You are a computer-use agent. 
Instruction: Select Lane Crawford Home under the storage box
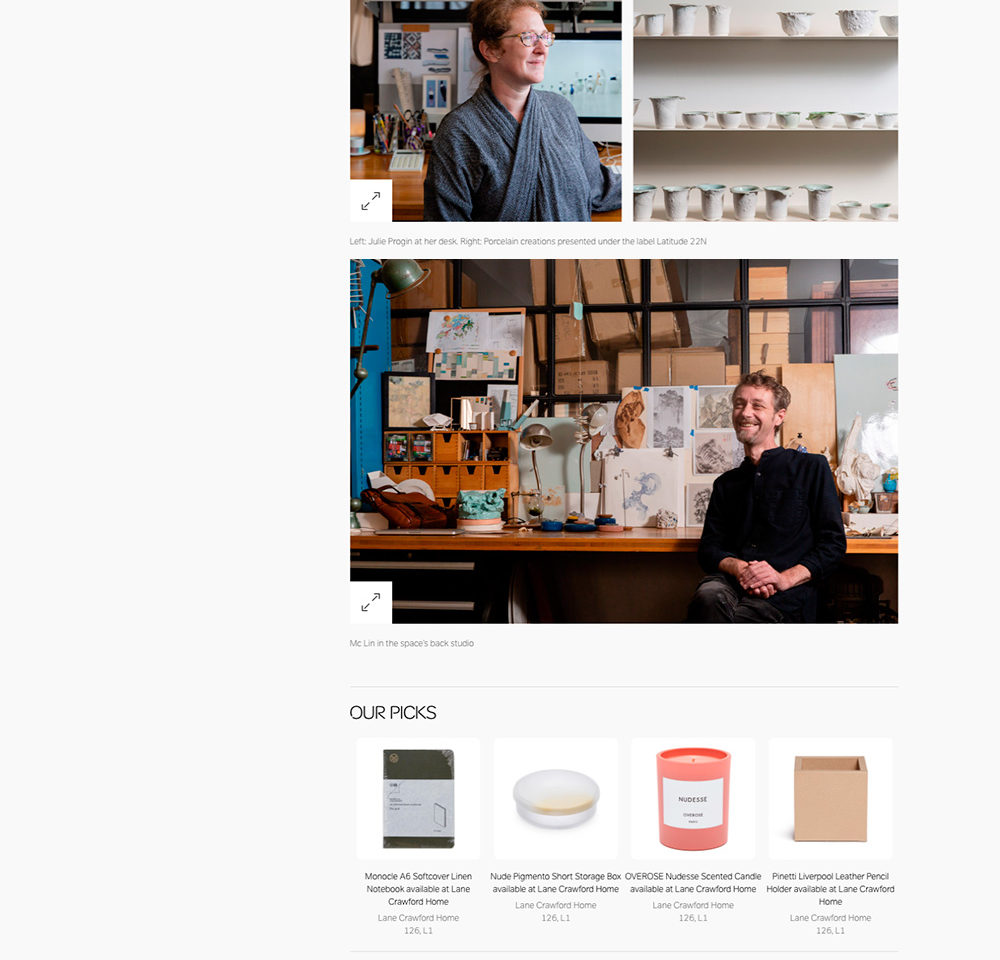point(555,905)
